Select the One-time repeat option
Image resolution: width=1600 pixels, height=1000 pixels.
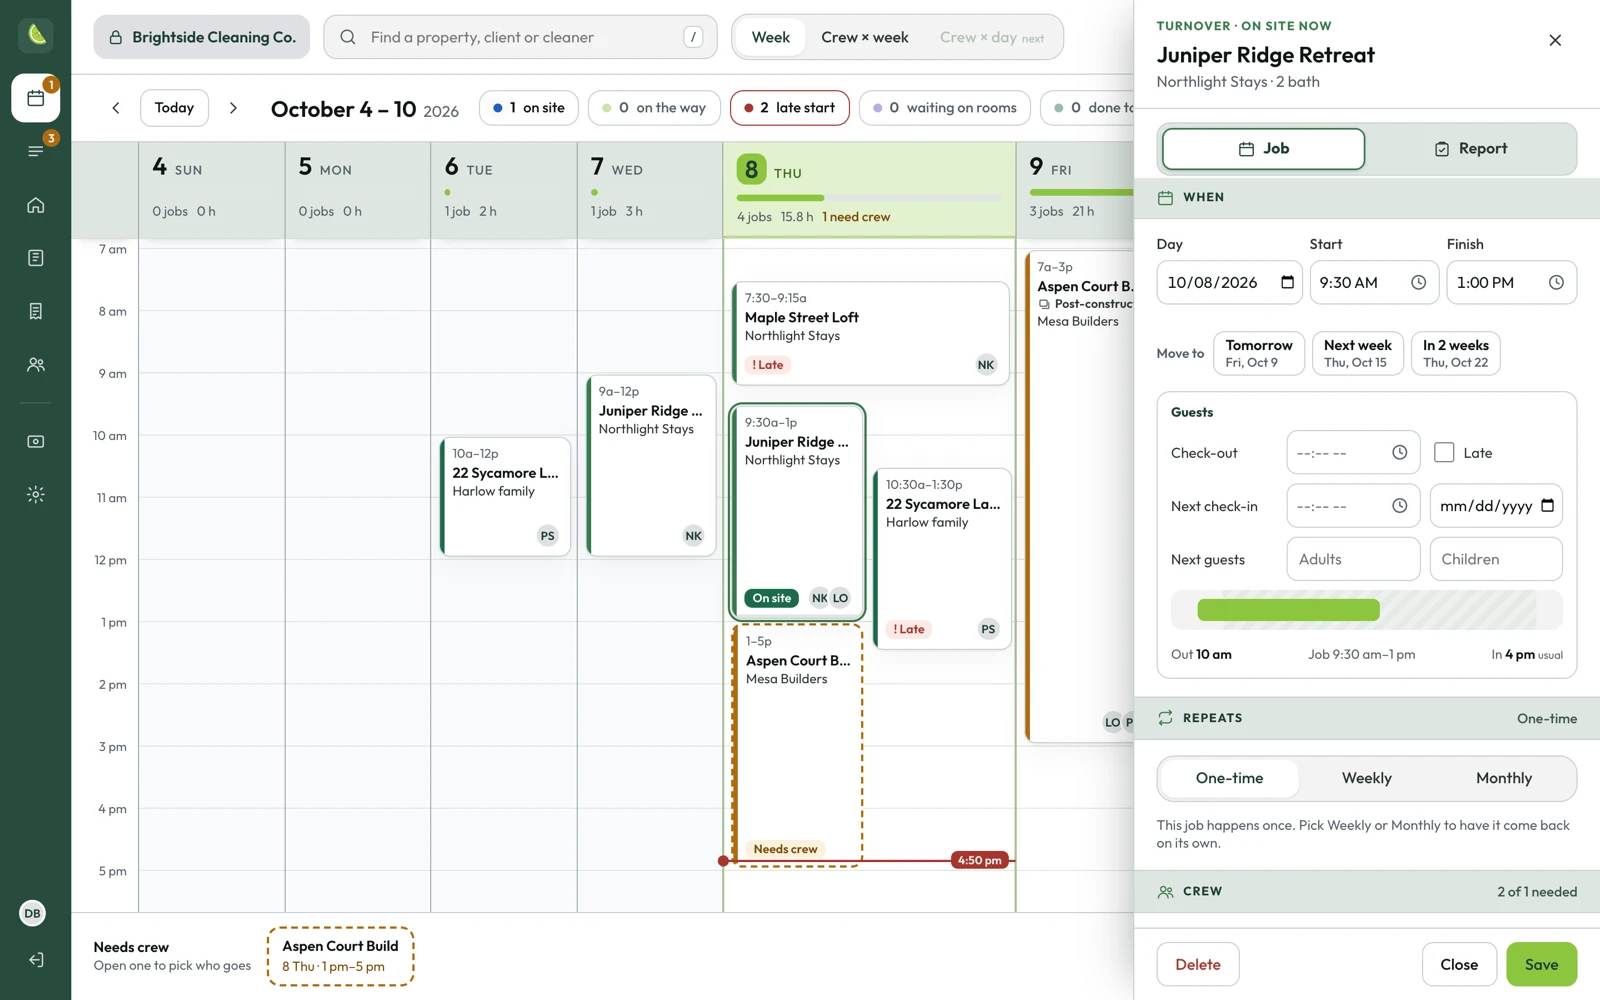[x=1229, y=778]
